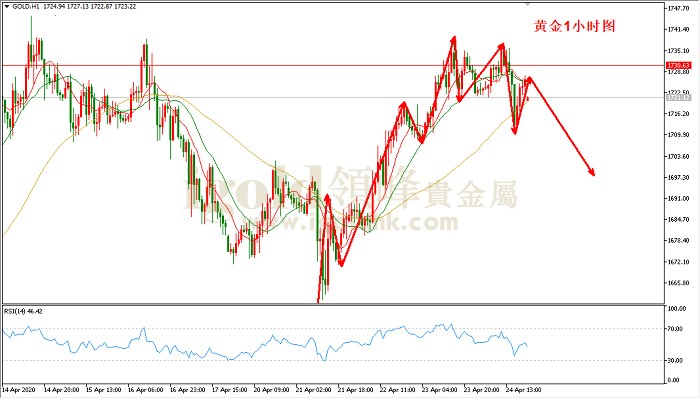Click the 14 Apr 2020 date label

(18, 390)
